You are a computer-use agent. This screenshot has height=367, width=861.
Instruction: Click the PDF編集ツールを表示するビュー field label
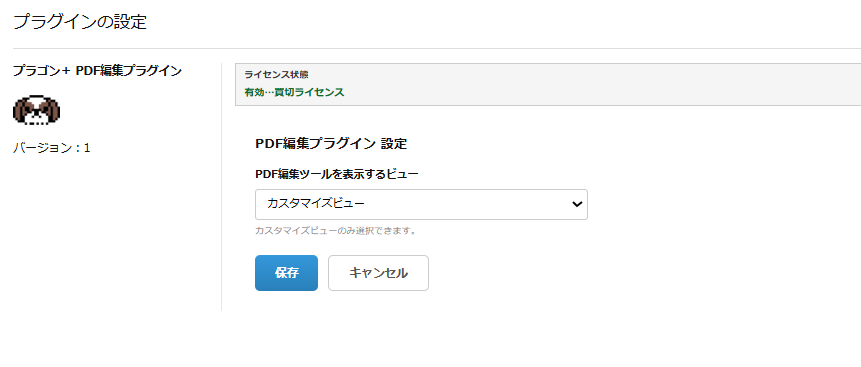[x=337, y=174]
